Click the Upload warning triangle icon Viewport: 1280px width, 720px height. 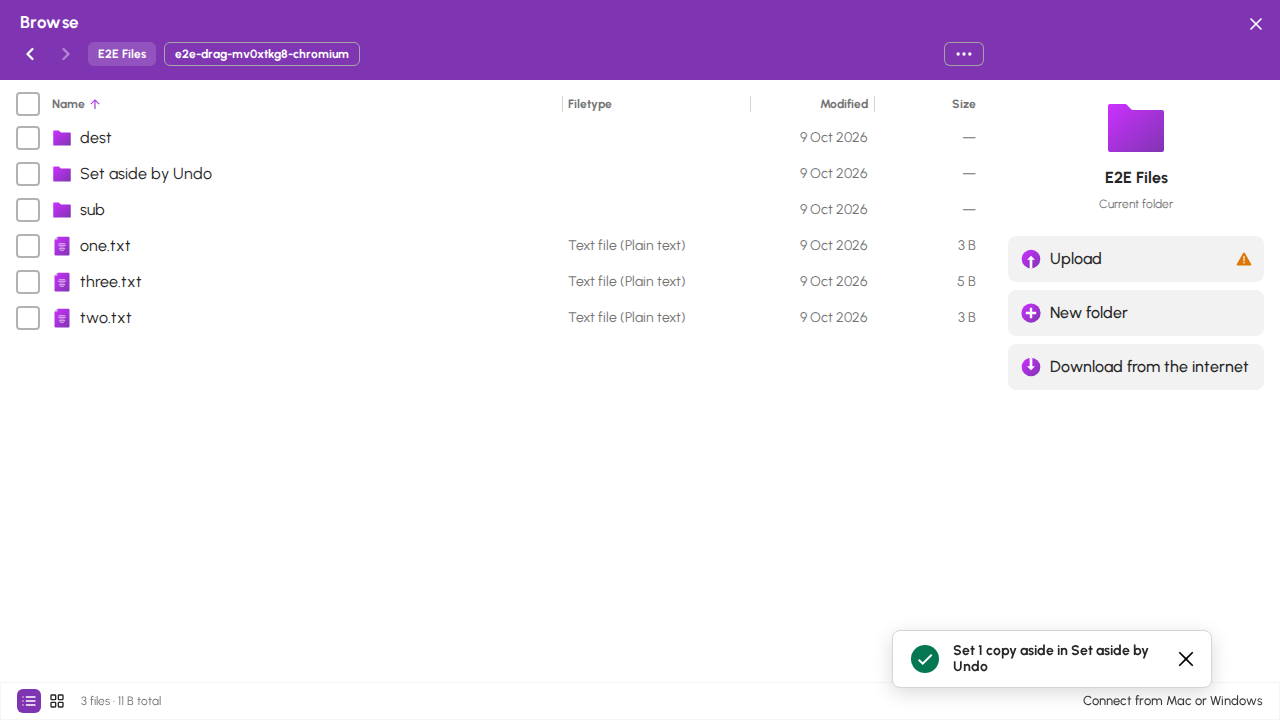click(1244, 259)
